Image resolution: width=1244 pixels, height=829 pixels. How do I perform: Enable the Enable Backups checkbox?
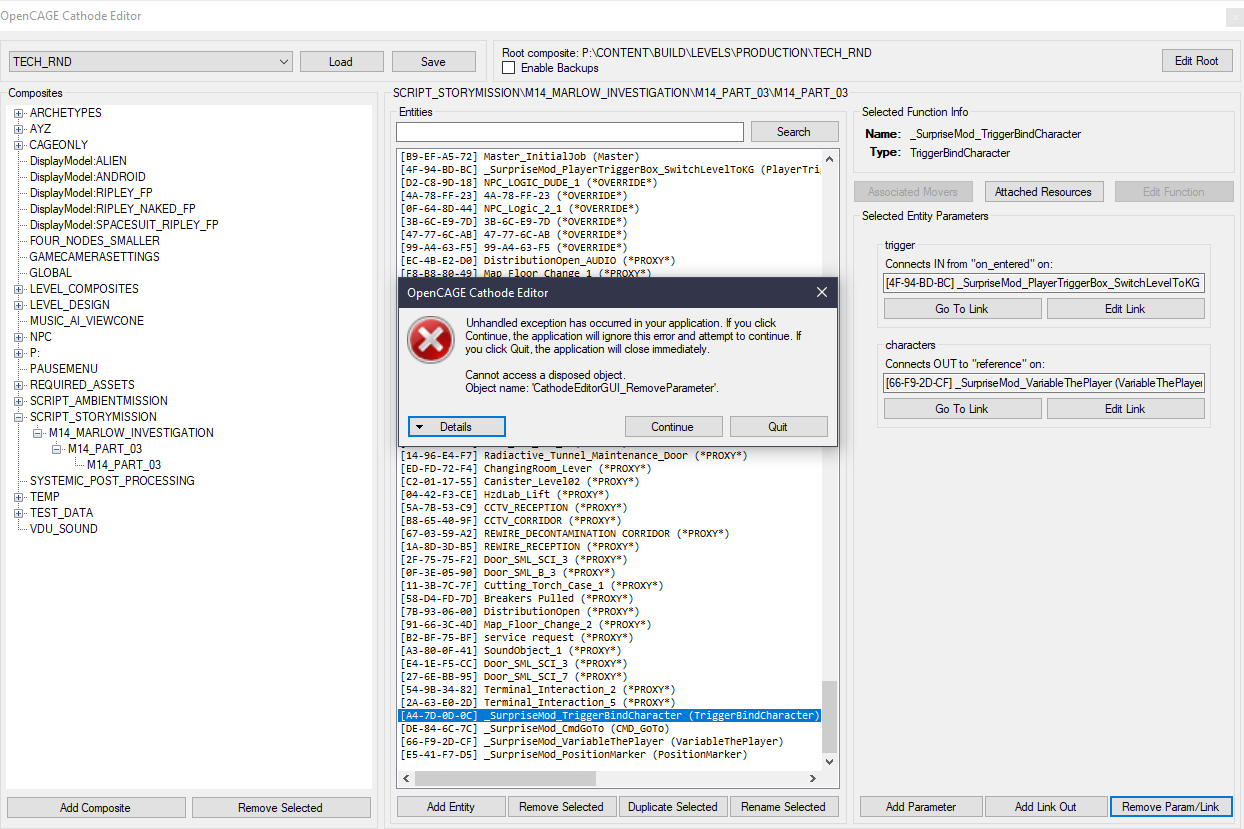509,67
